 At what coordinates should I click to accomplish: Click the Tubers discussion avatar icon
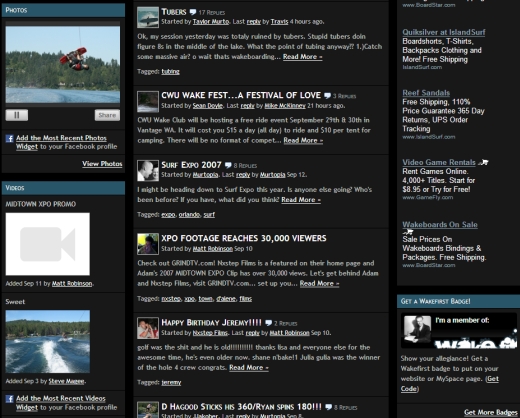click(x=148, y=17)
